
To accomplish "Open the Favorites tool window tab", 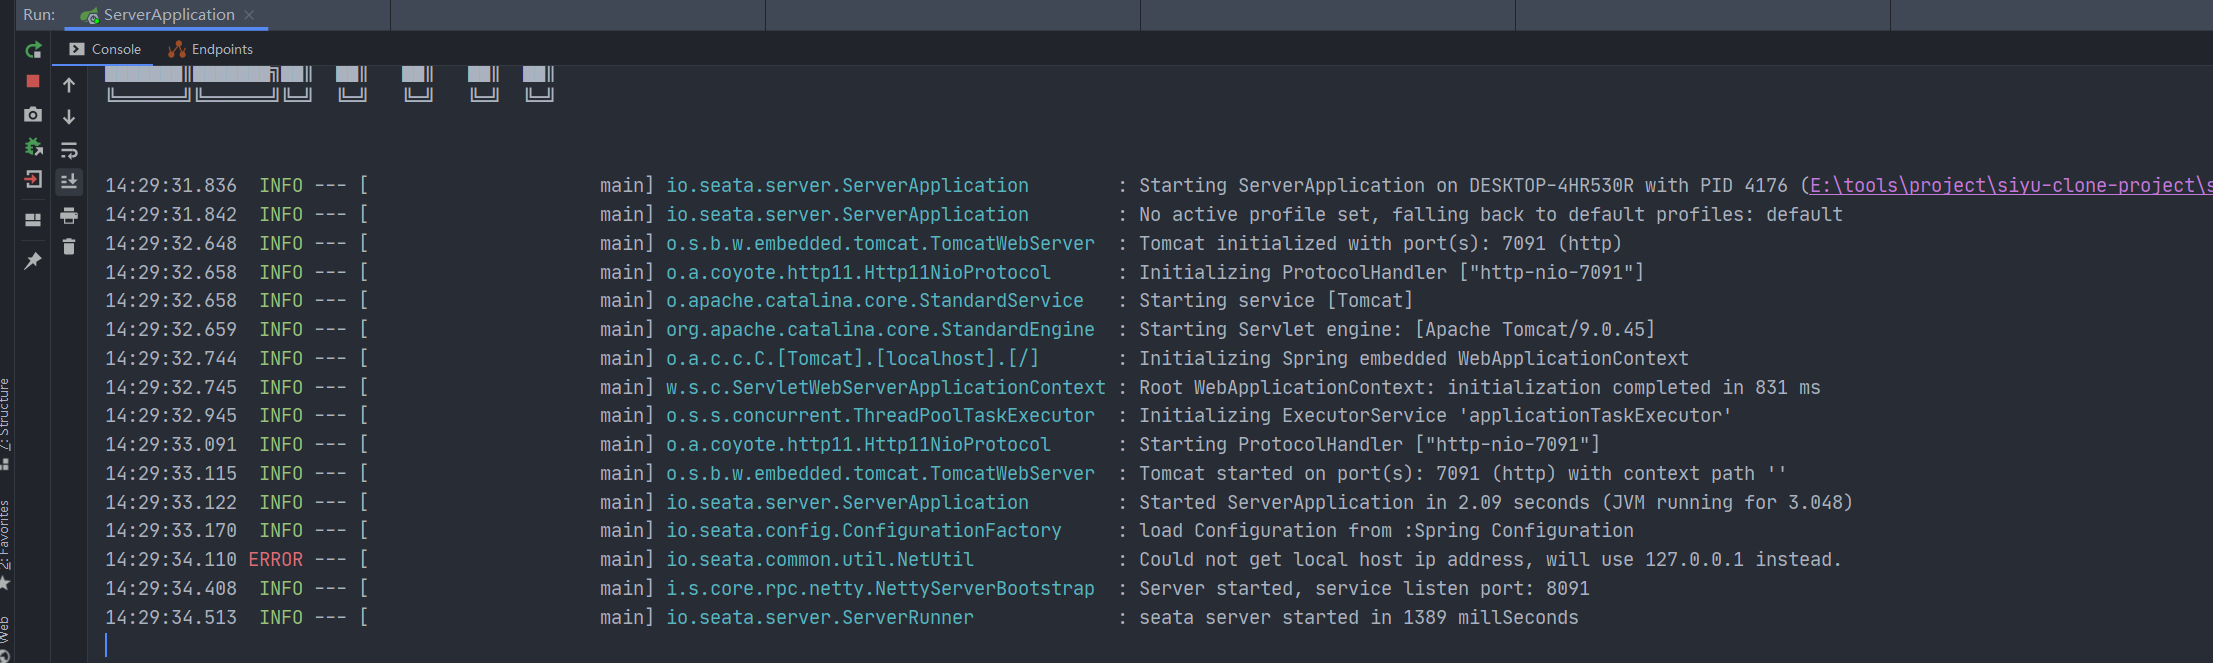I will pyautogui.click(x=5, y=543).
